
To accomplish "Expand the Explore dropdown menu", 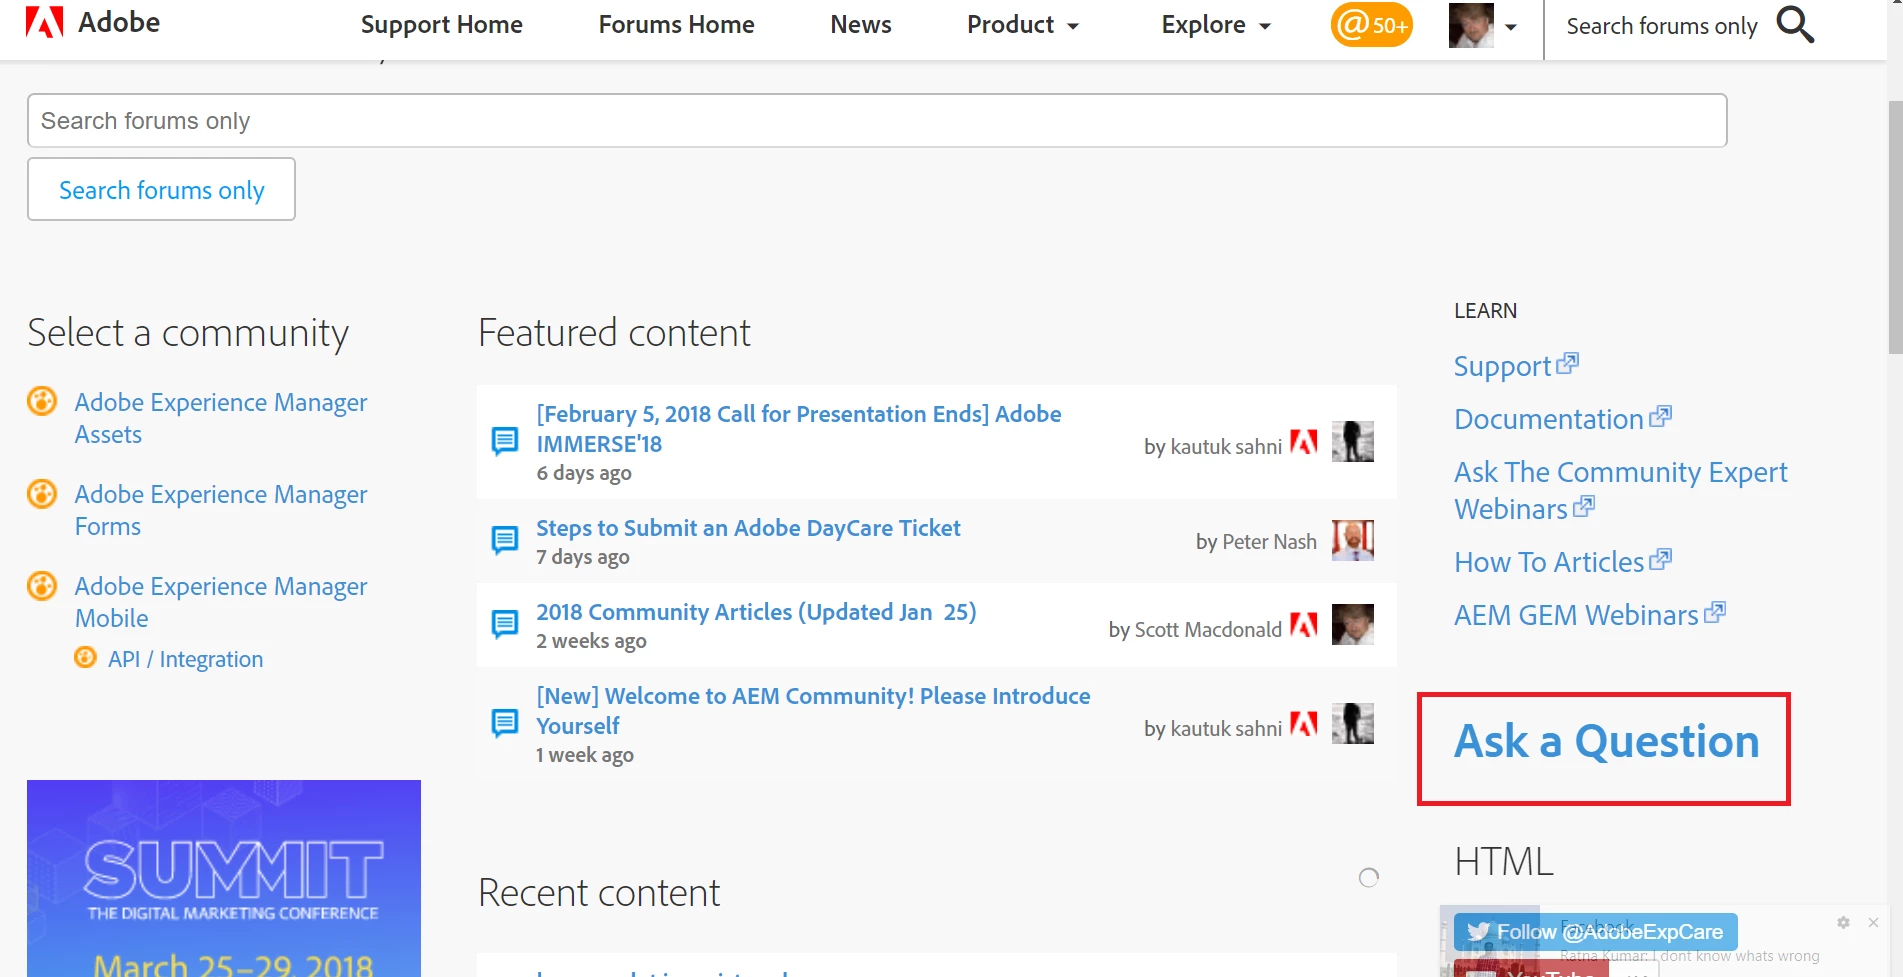I will tap(1215, 25).
